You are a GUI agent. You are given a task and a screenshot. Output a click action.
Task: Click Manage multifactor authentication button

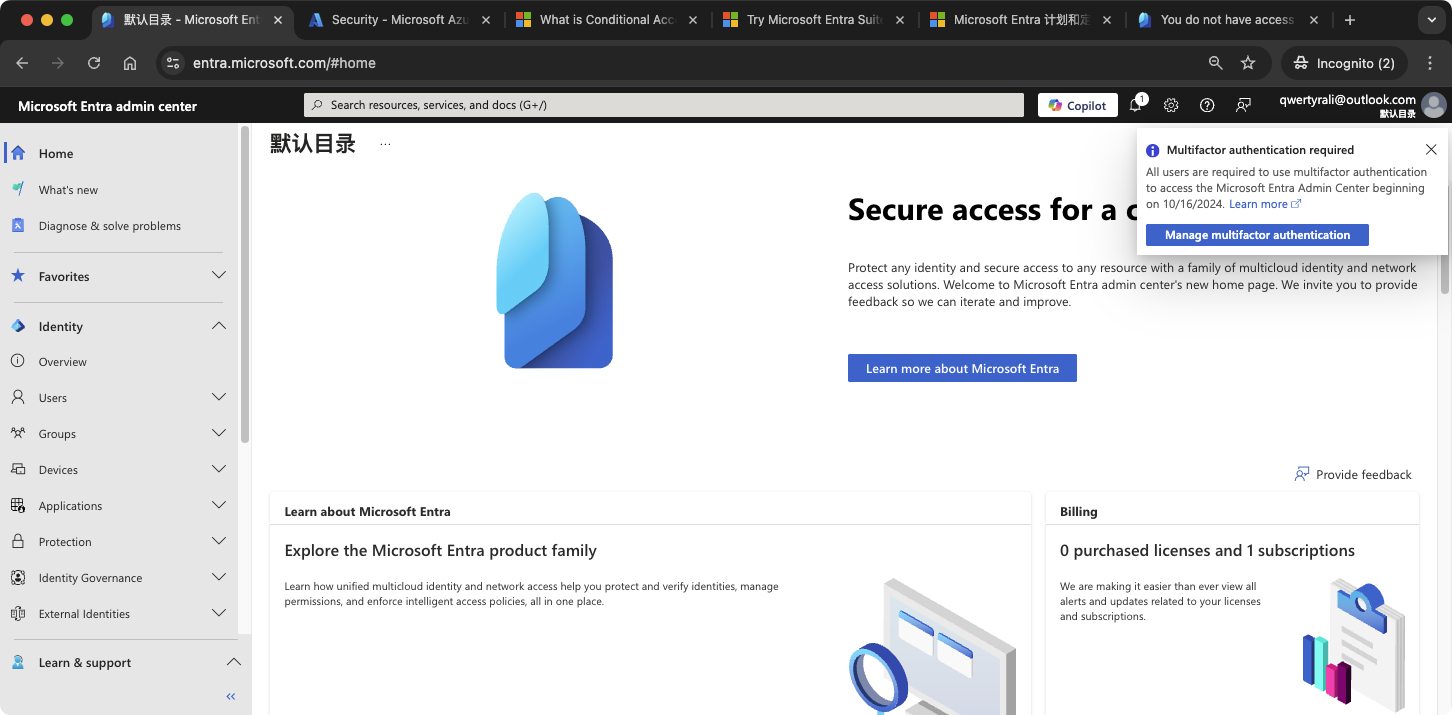click(1257, 235)
